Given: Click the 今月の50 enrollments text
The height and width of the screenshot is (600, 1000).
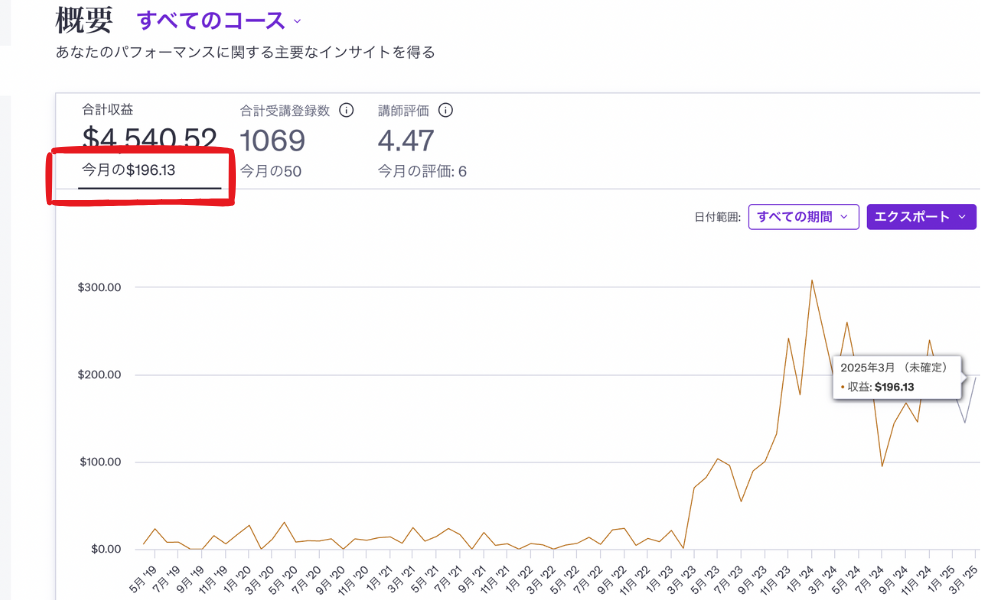Looking at the screenshot, I should pyautogui.click(x=271, y=171).
